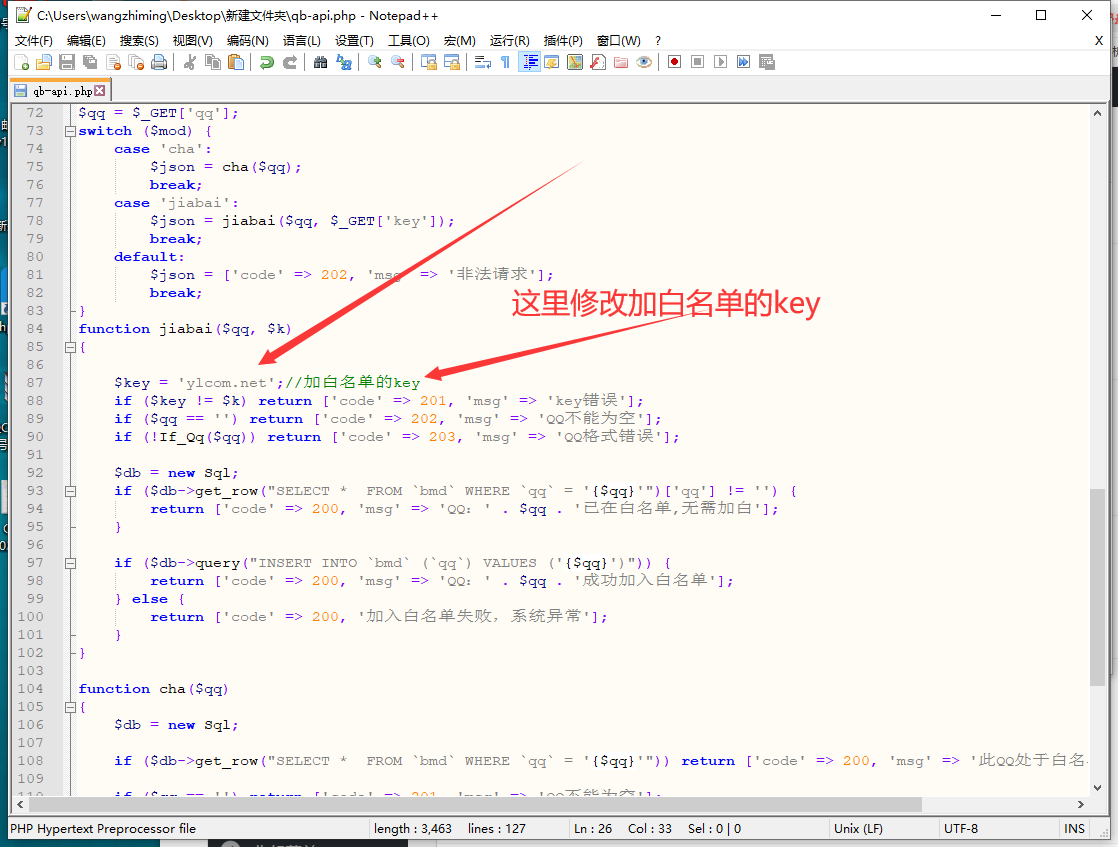
Task: Open the ? help menu
Action: [658, 41]
